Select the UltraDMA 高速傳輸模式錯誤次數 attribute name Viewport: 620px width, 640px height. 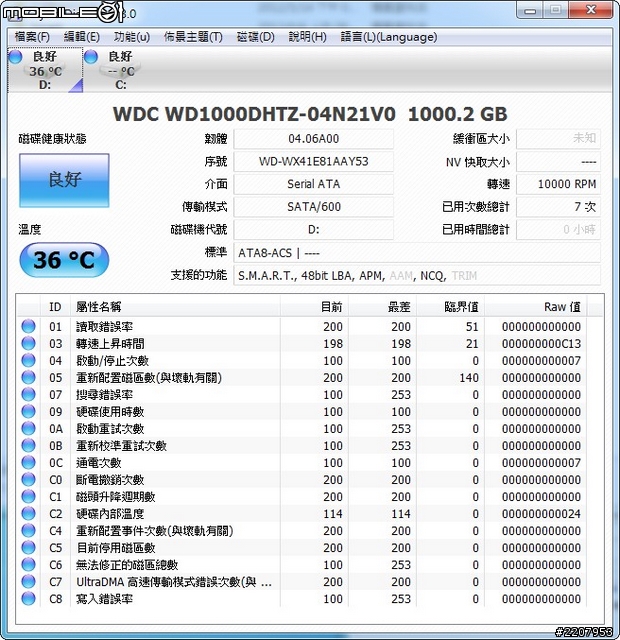pyautogui.click(x=174, y=582)
